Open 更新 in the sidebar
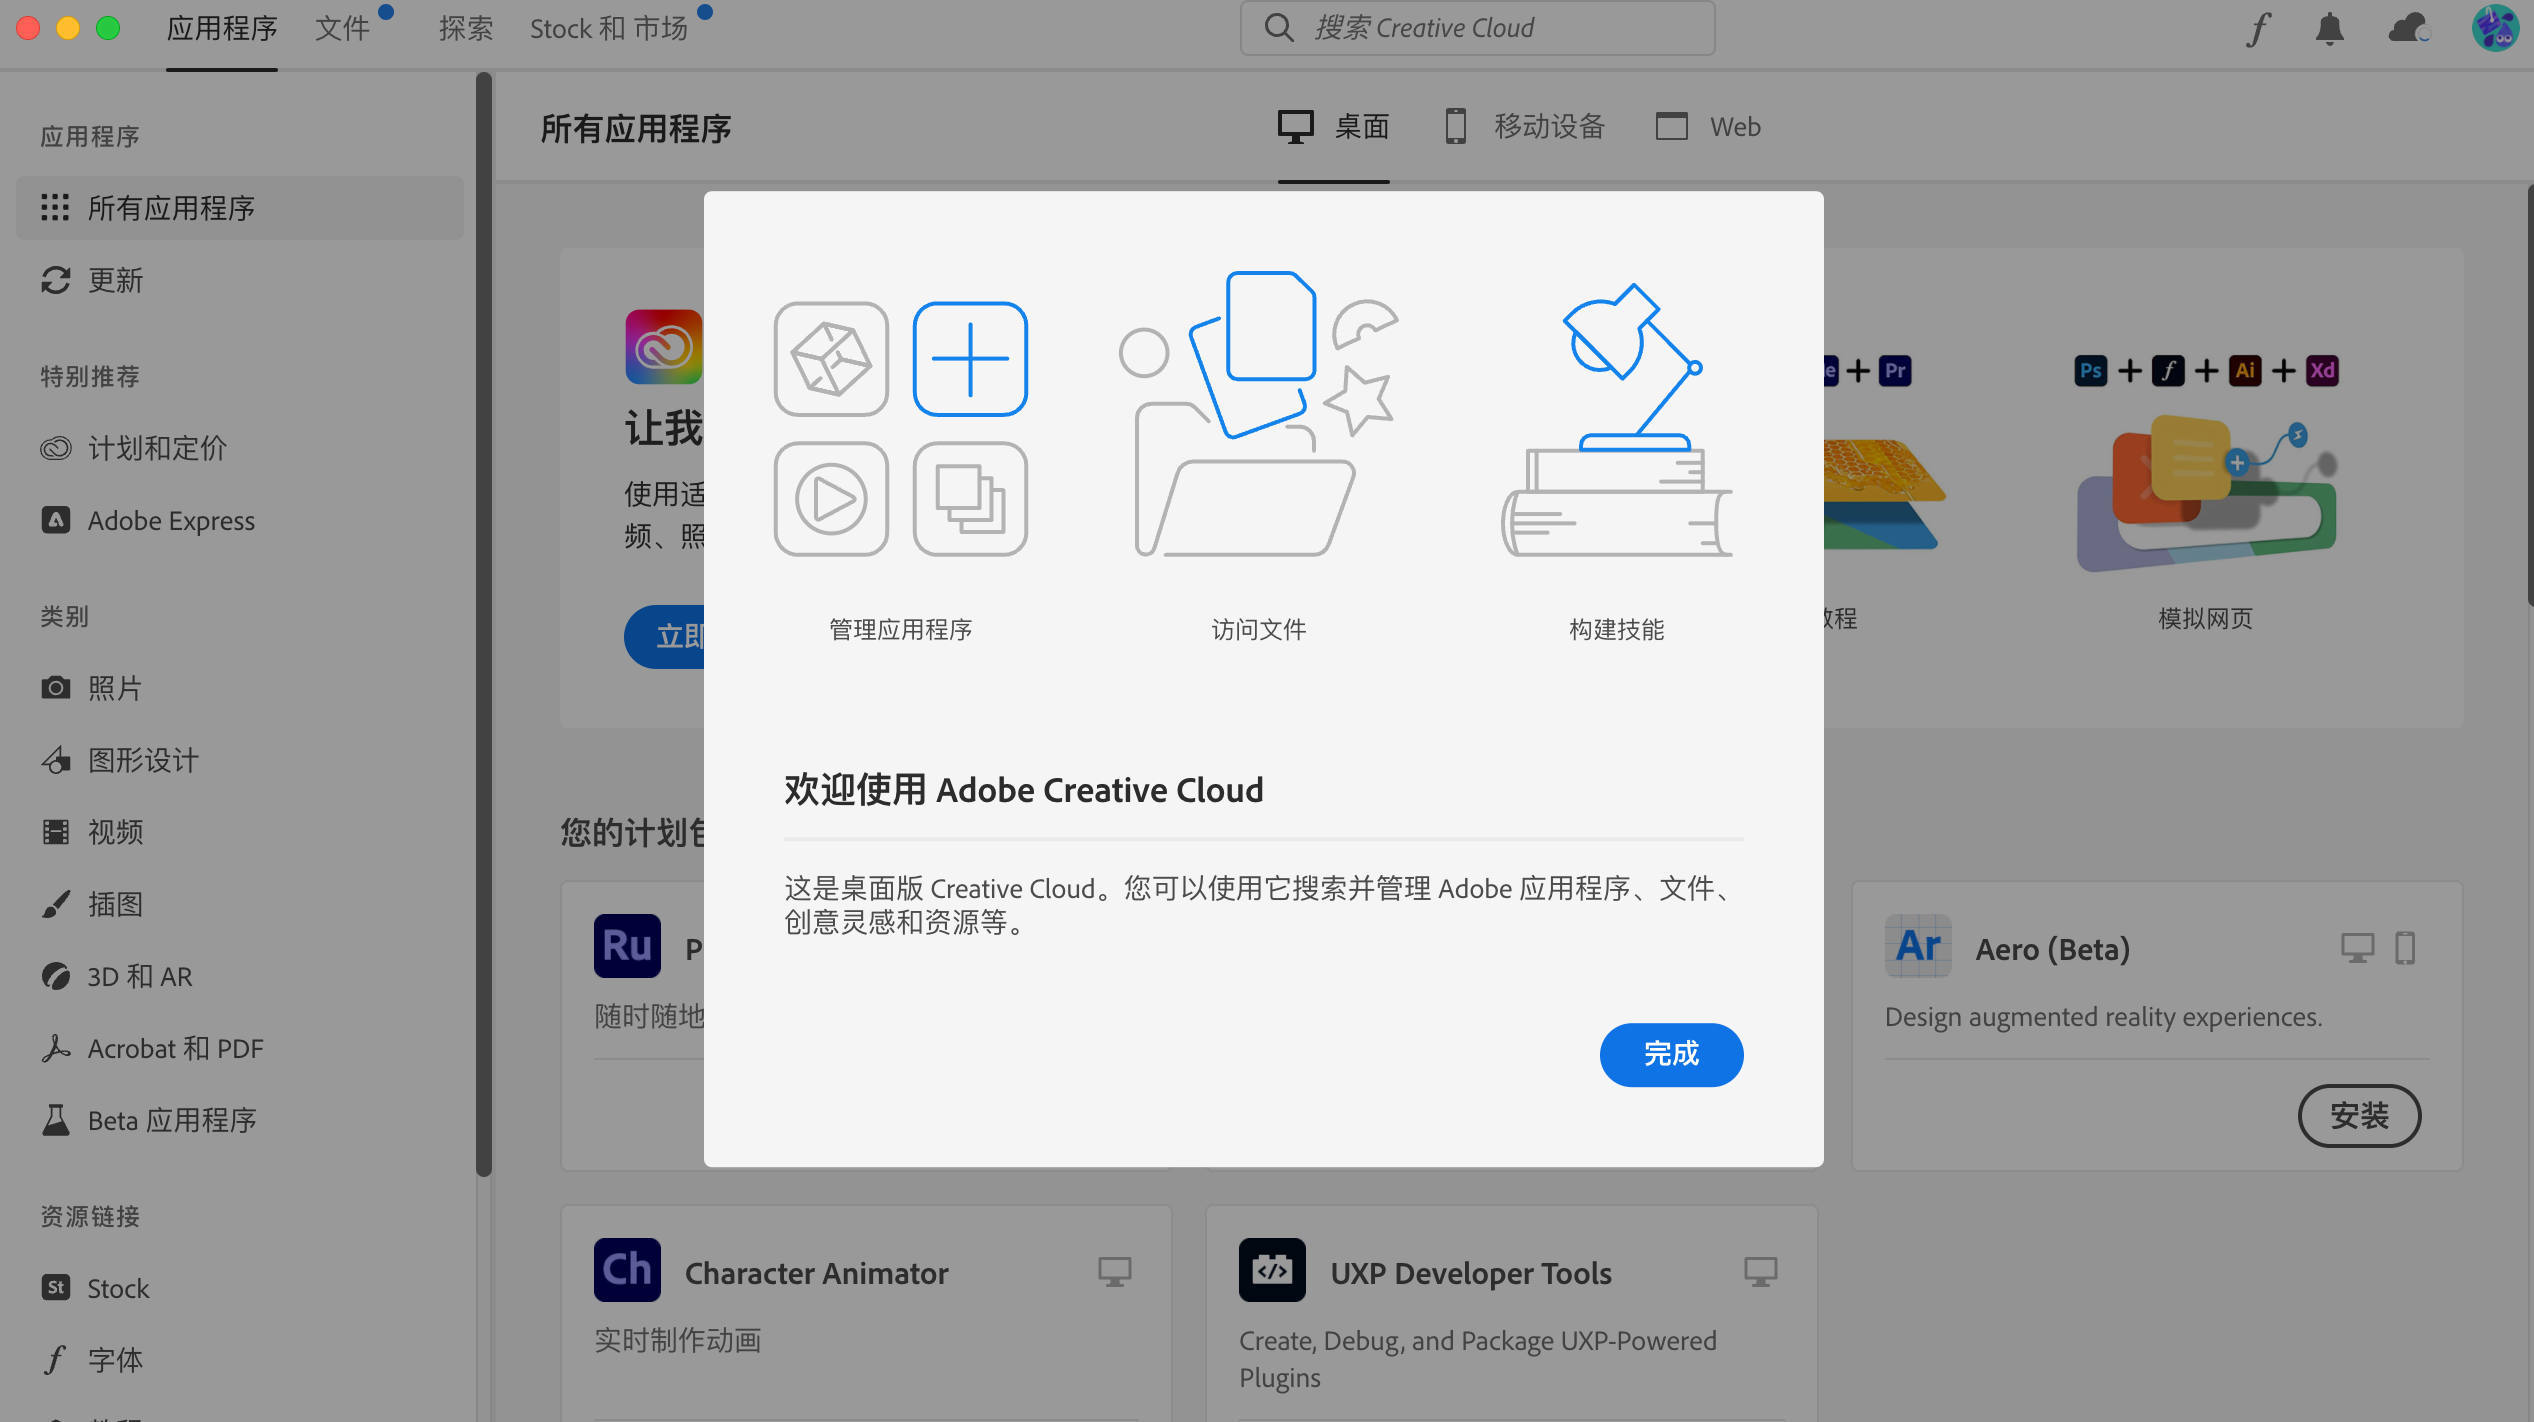Viewport: 2534px width, 1422px height. [240, 280]
